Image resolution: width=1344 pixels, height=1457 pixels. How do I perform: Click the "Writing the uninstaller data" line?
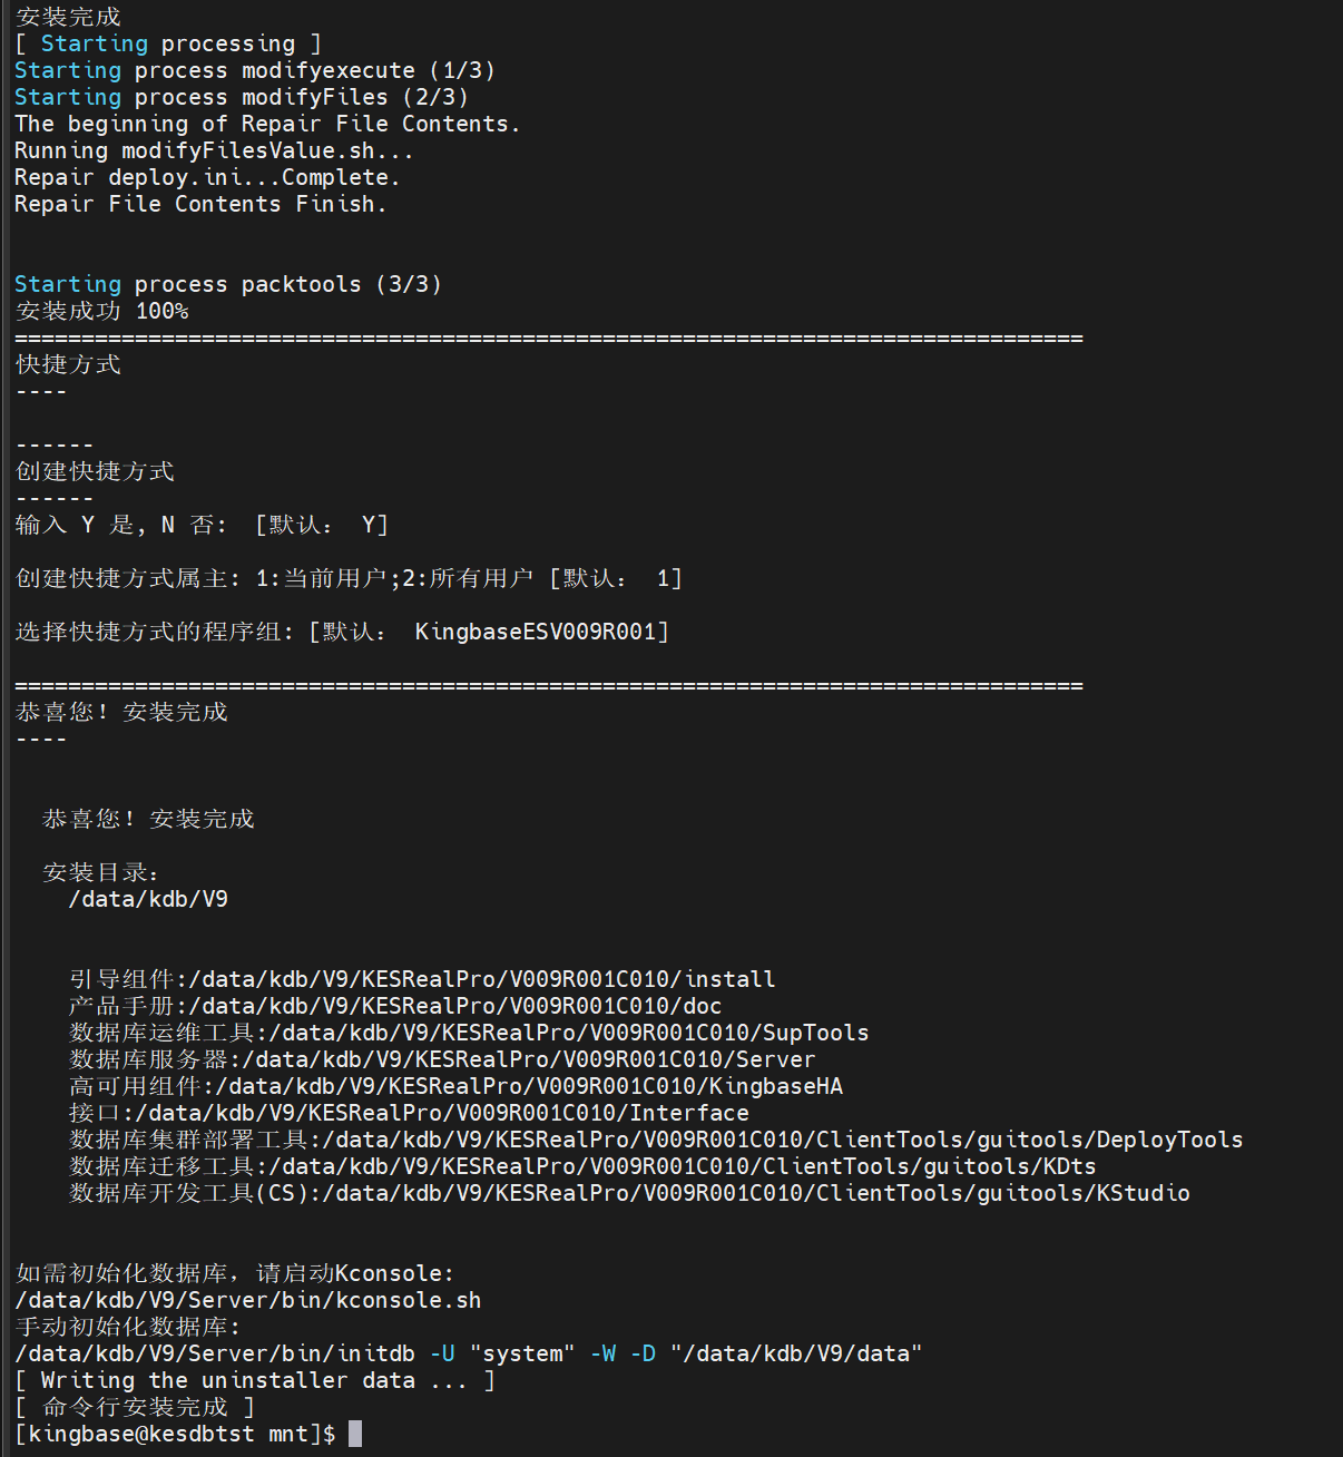pyautogui.click(x=255, y=1381)
